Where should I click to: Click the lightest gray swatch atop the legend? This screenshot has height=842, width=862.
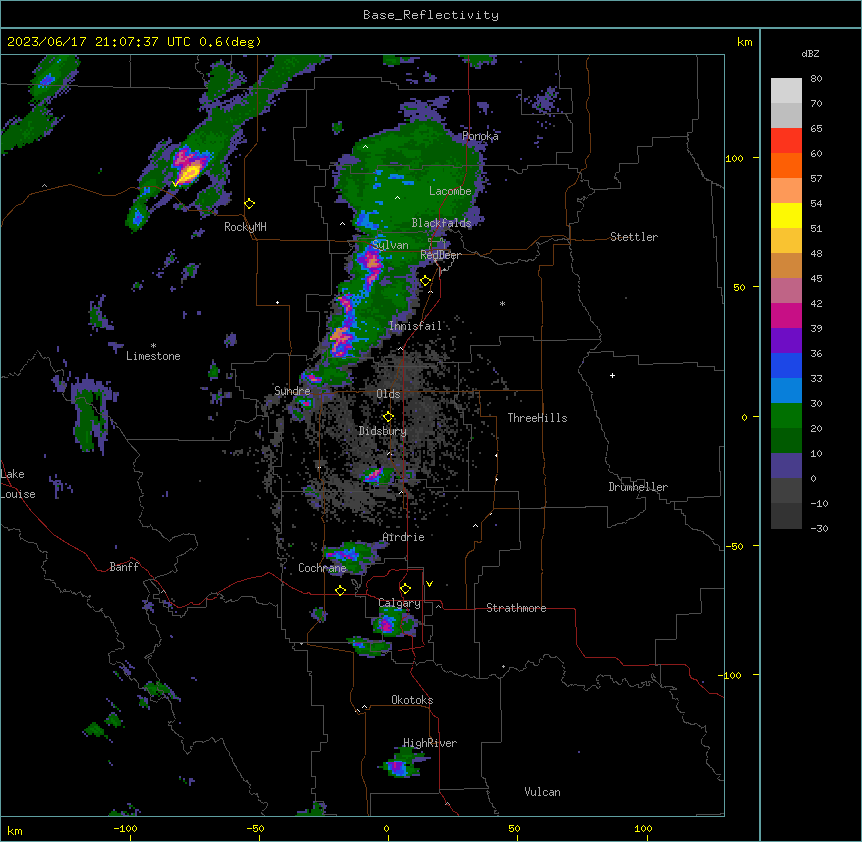click(x=786, y=90)
